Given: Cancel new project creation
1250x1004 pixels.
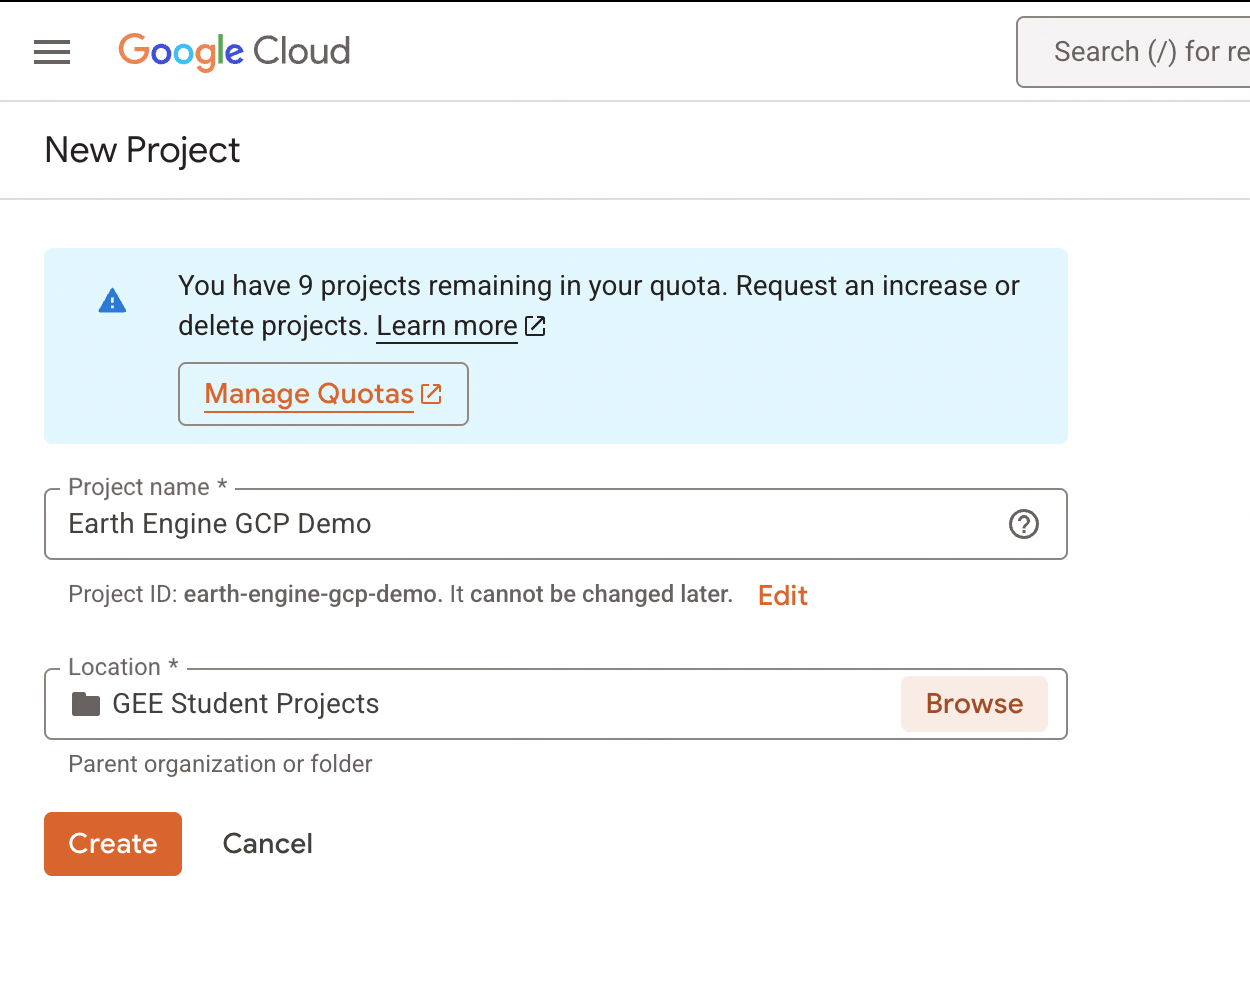Looking at the screenshot, I should click(x=267, y=843).
